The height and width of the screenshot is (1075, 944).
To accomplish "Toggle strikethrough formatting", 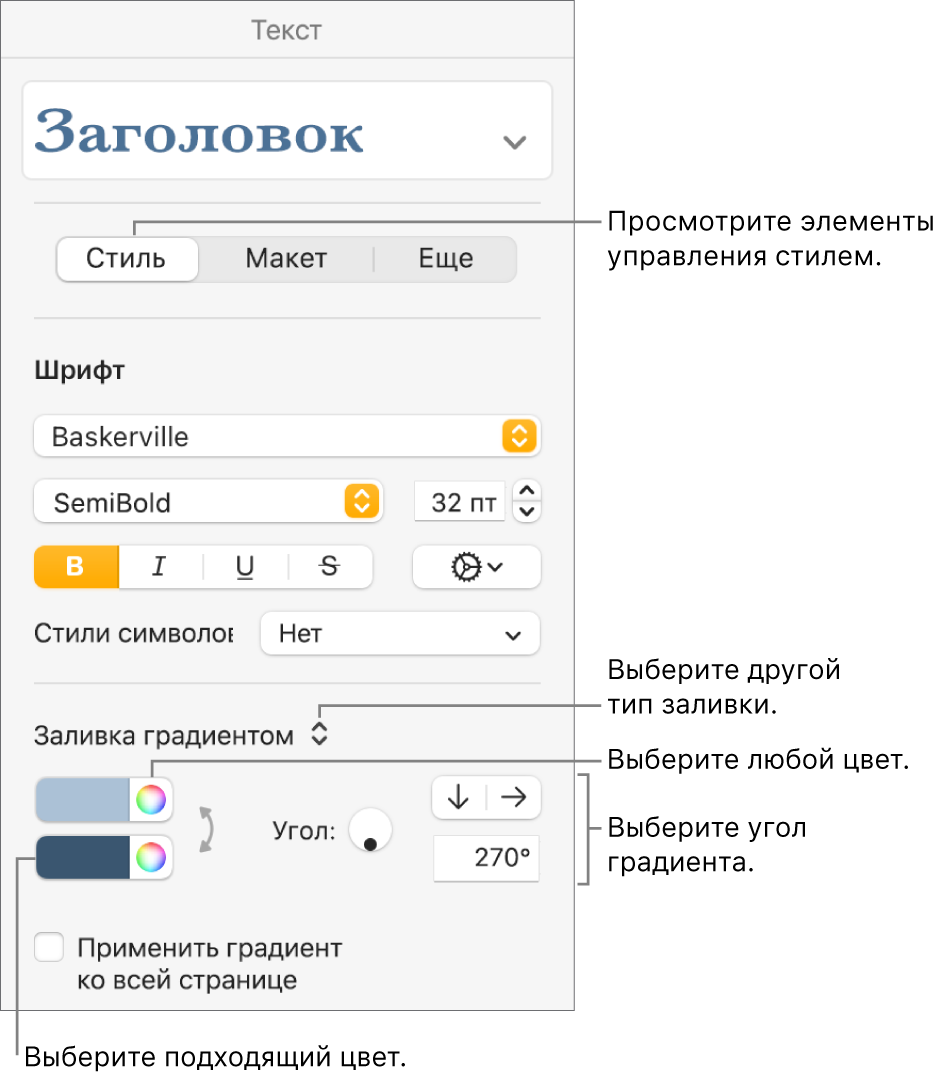I will [330, 567].
